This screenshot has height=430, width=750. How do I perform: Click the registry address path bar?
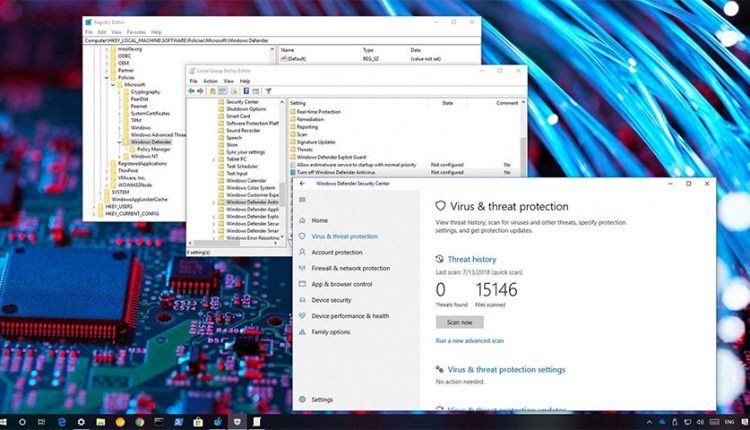tap(282, 41)
